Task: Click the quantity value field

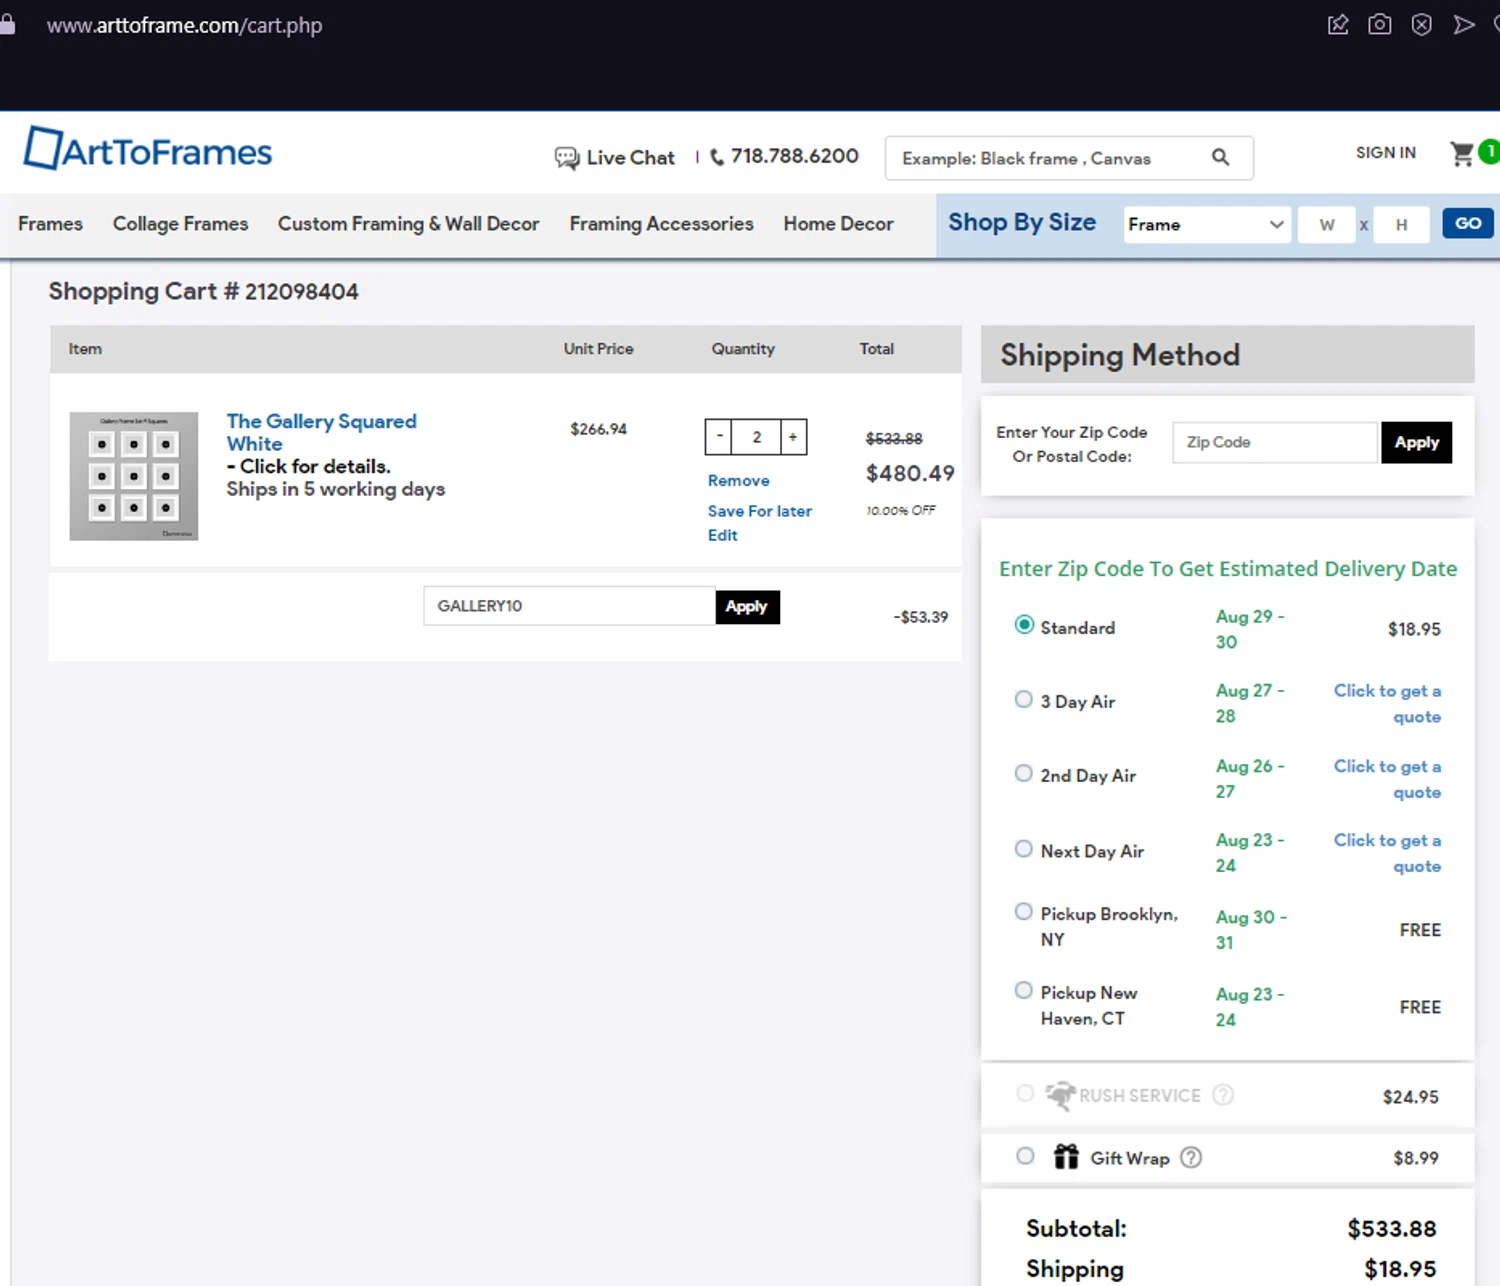Action: coord(756,437)
